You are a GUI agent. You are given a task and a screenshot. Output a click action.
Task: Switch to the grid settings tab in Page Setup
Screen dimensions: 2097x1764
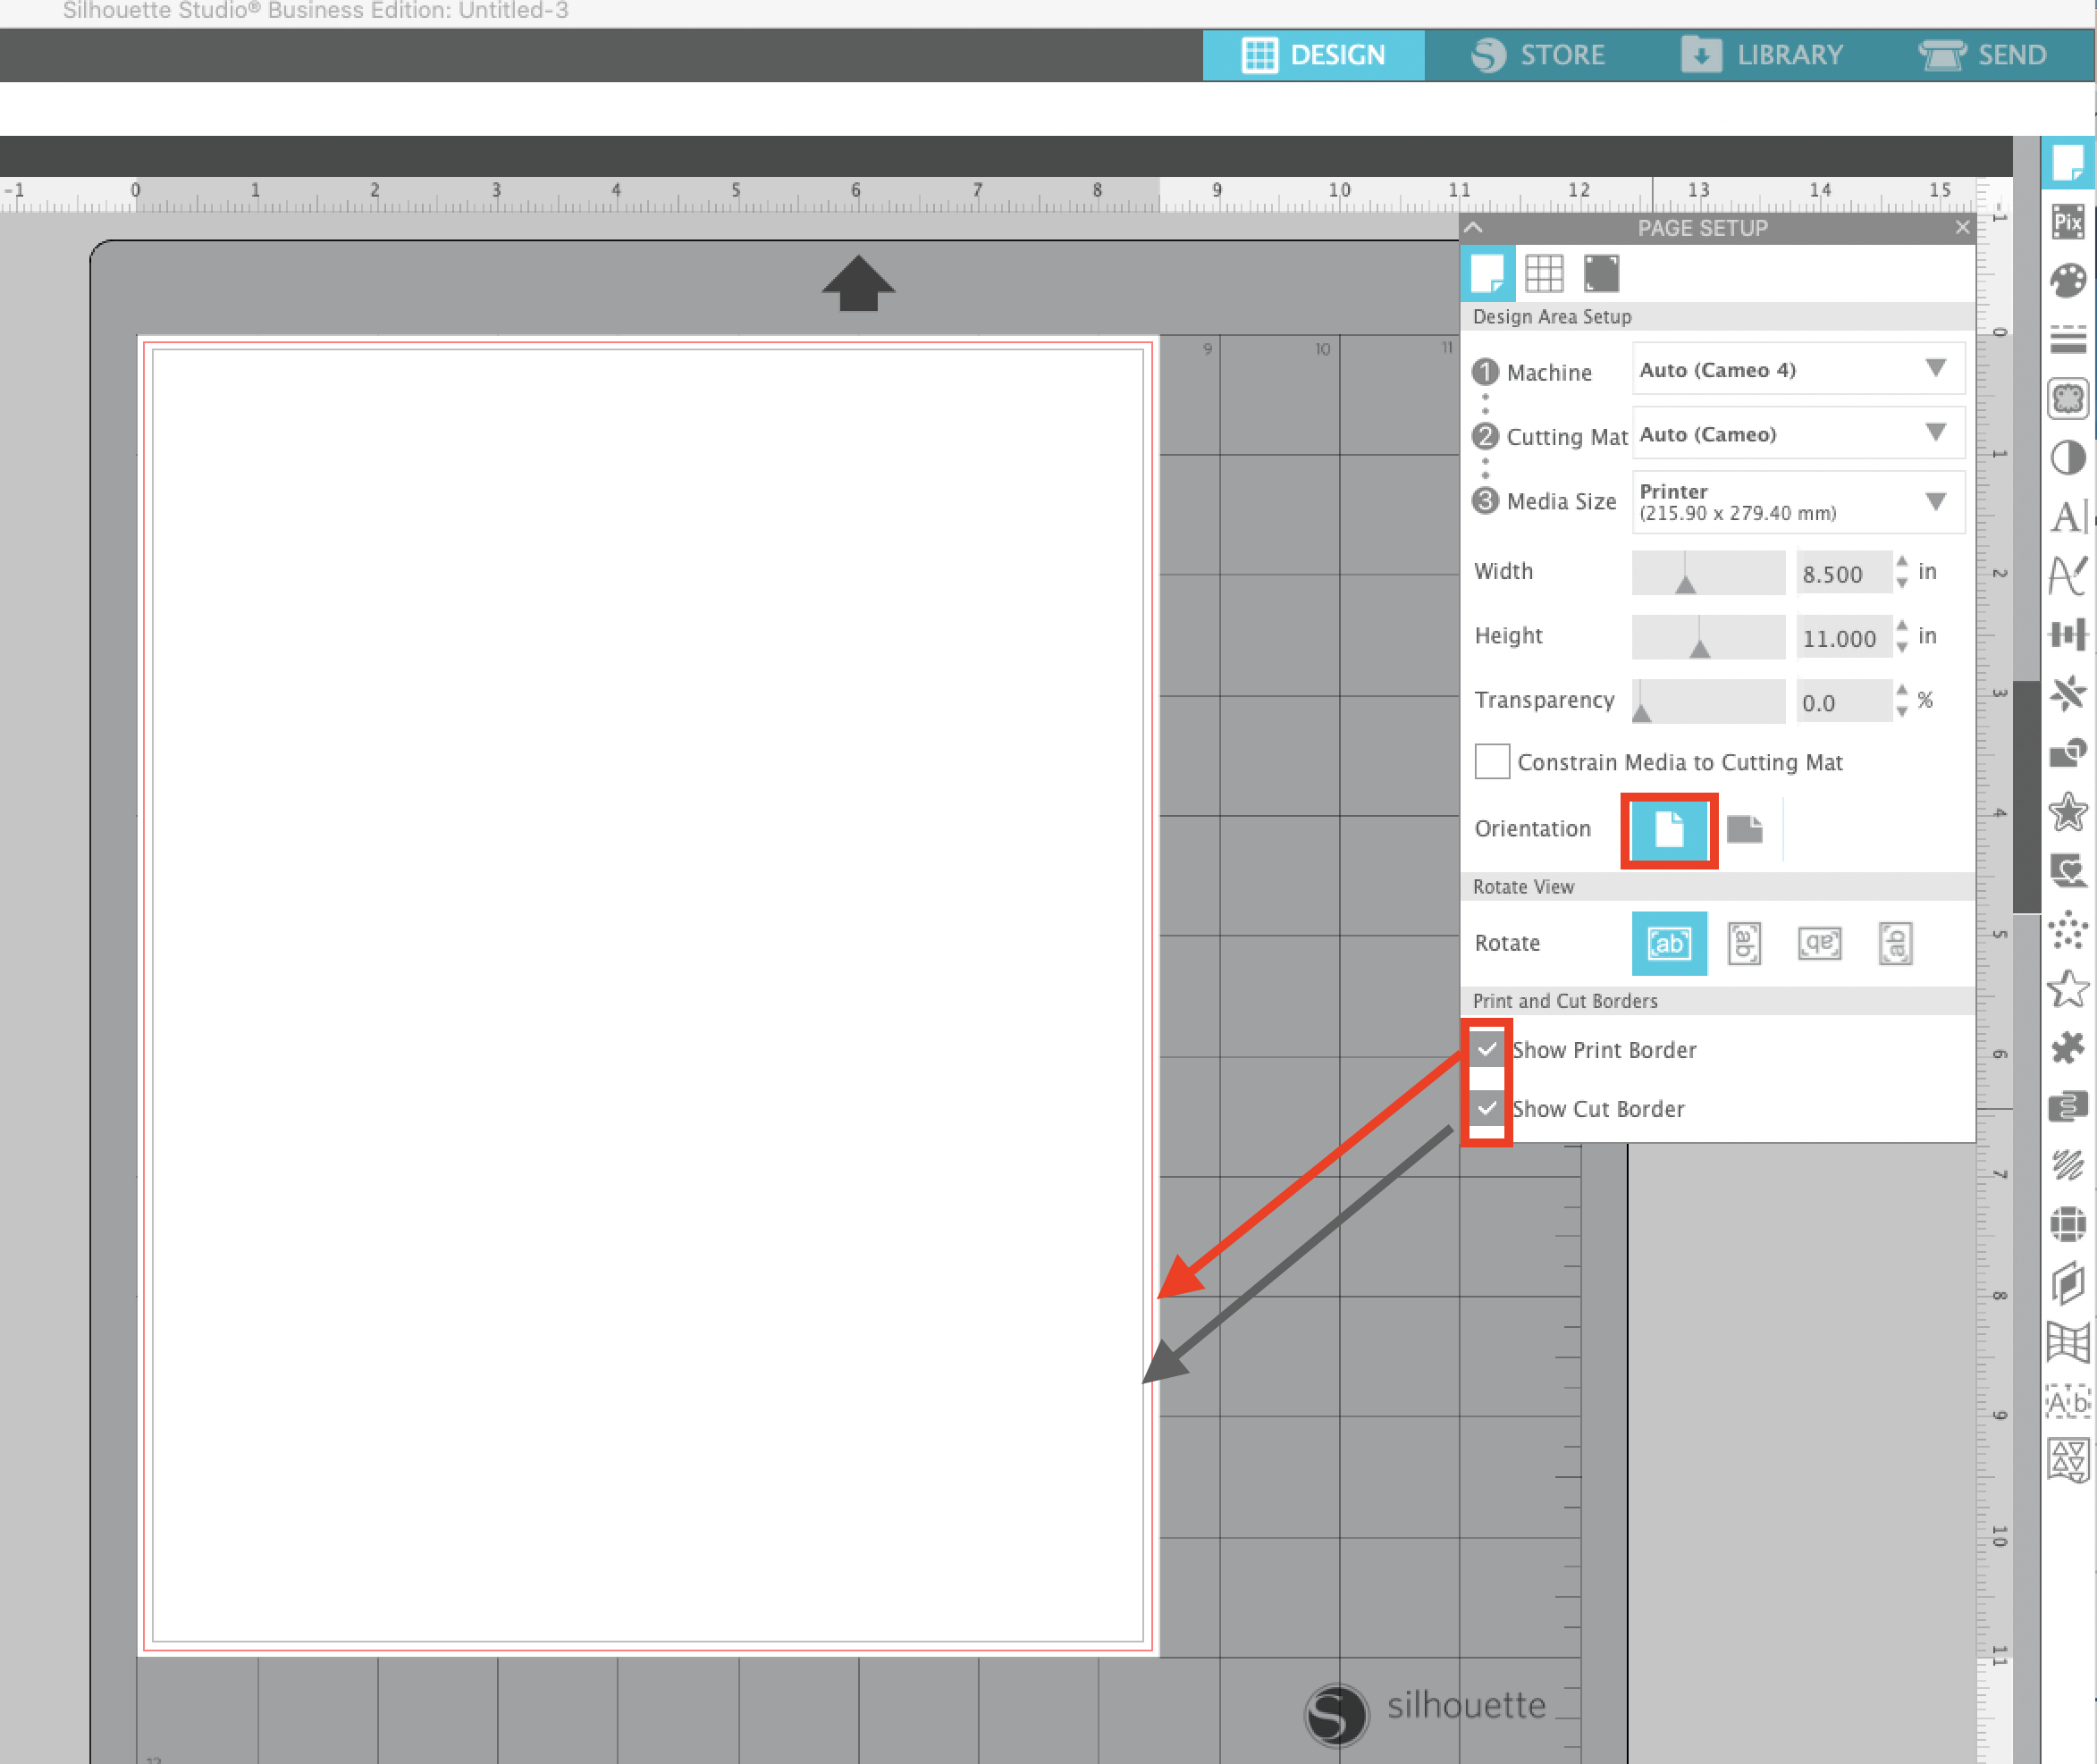(x=1546, y=272)
